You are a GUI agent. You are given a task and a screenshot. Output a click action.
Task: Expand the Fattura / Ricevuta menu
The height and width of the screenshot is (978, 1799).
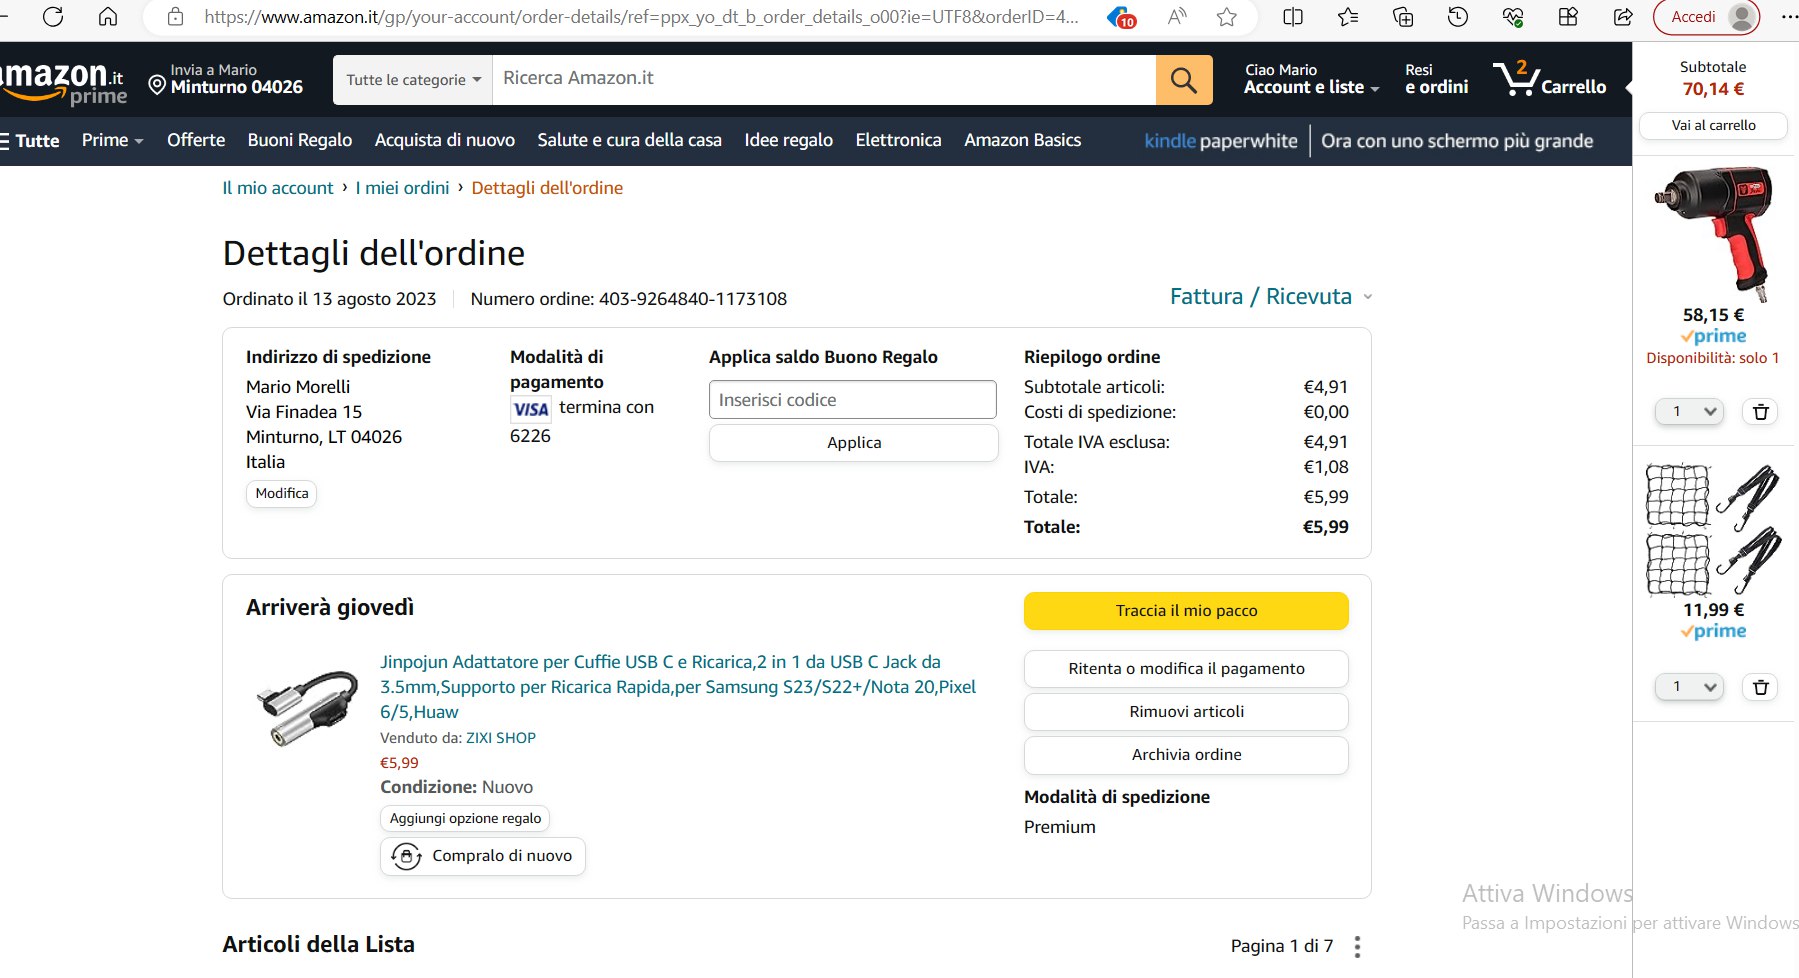(x=1271, y=297)
